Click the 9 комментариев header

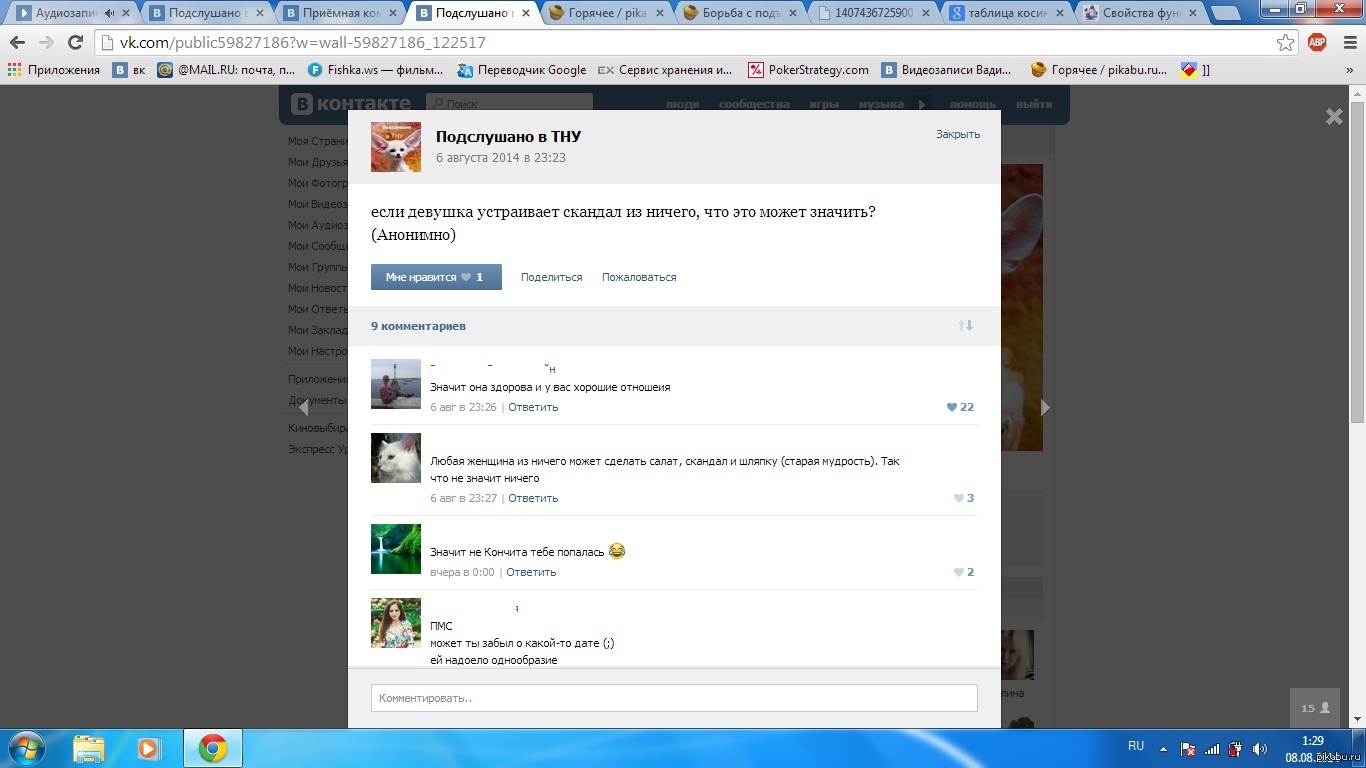point(418,326)
